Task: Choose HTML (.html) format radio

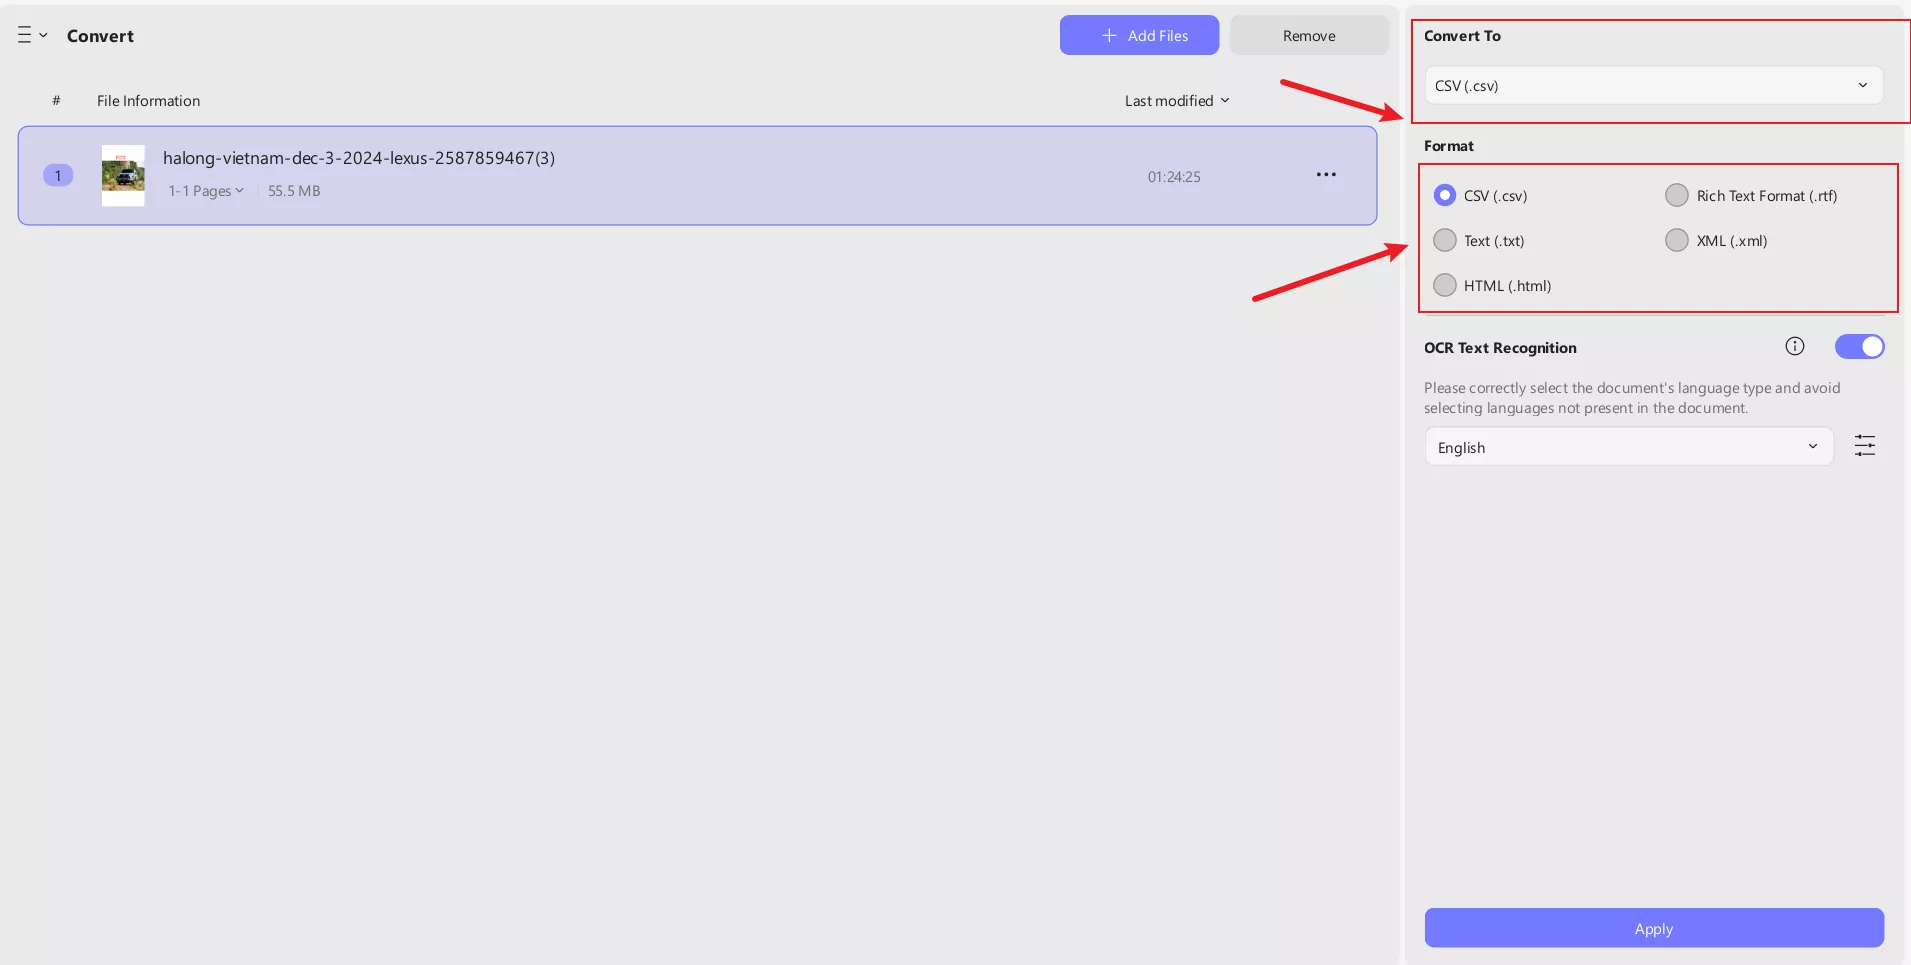Action: pyautogui.click(x=1445, y=285)
